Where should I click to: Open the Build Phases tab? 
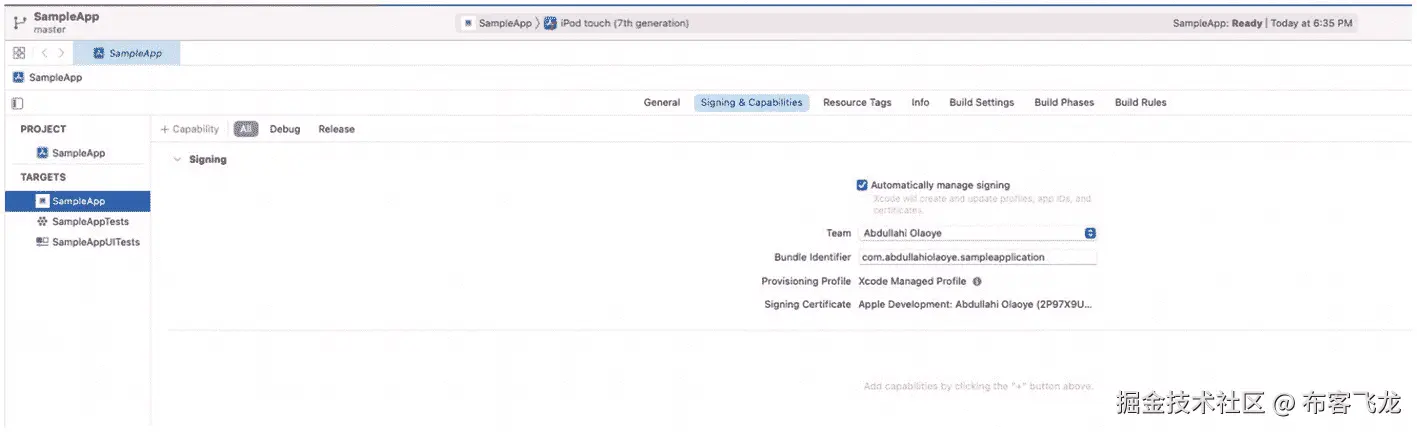(x=1064, y=102)
